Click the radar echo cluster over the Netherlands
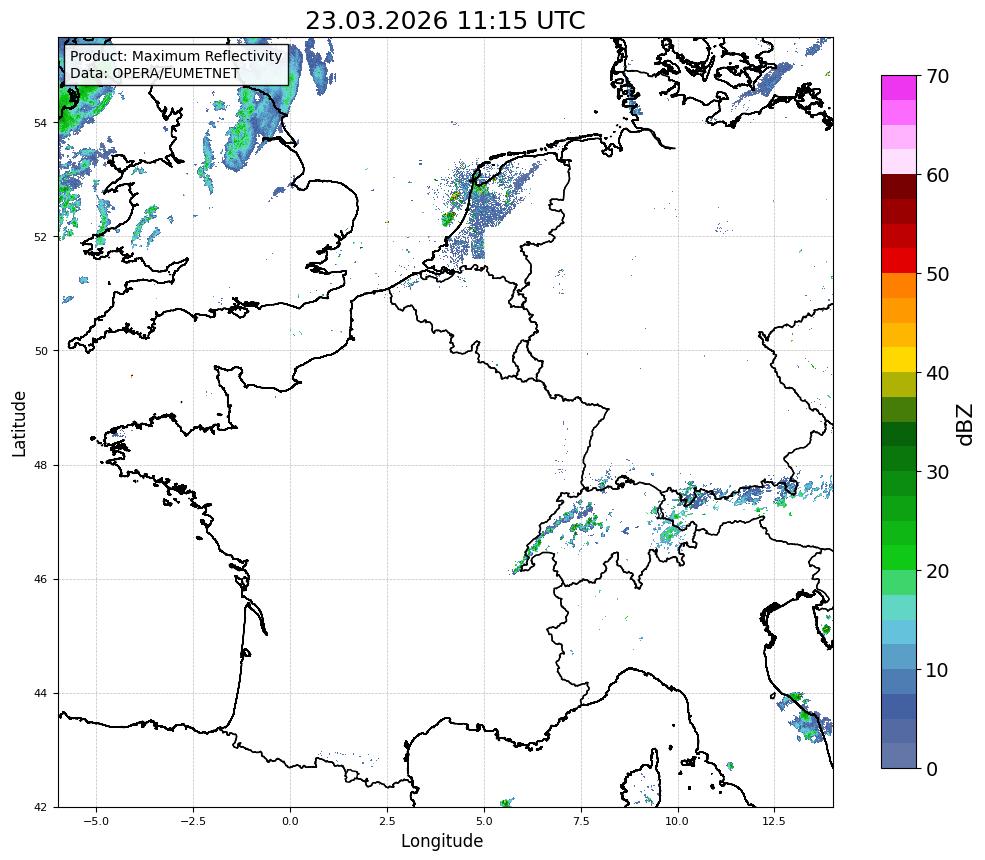The height and width of the screenshot is (860, 985). coord(481,207)
